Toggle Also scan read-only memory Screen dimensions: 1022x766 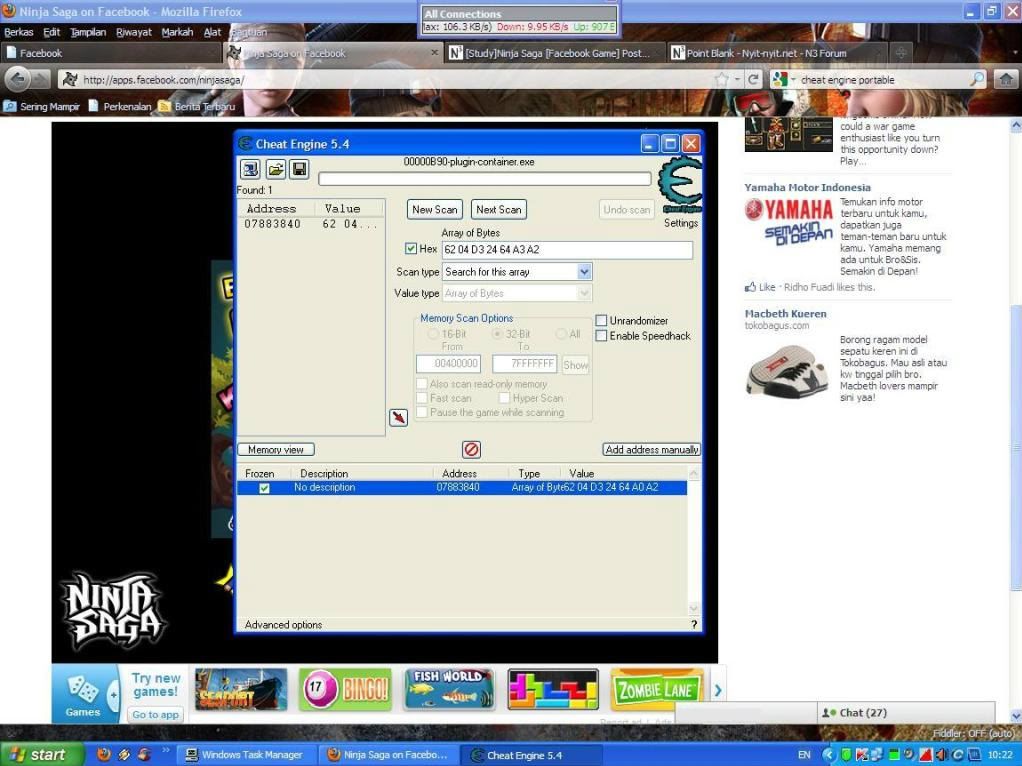pyautogui.click(x=422, y=384)
